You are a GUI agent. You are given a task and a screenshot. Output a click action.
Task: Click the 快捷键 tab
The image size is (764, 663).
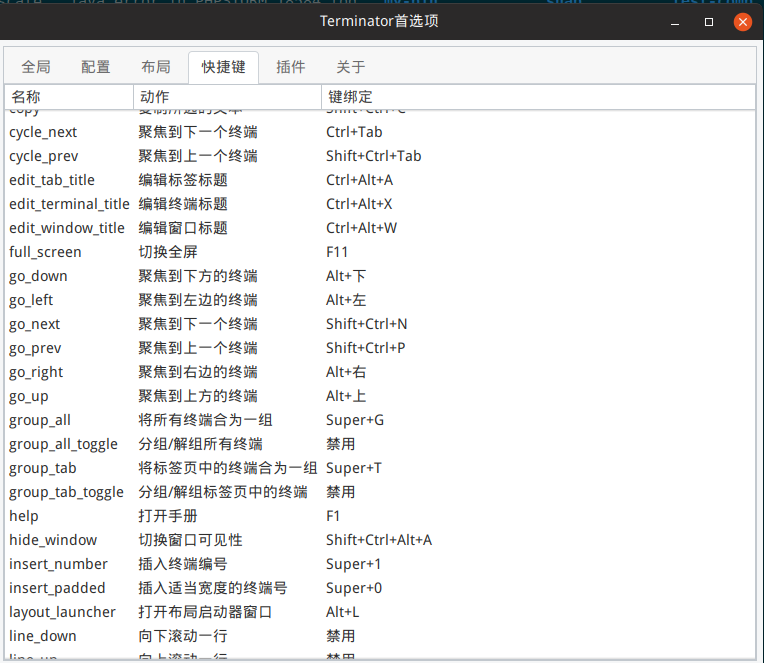(x=224, y=67)
